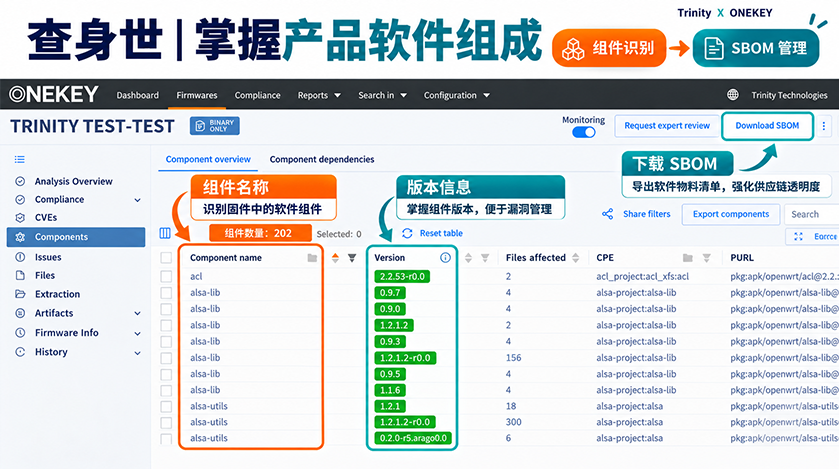Sort by Component name arrows
The image size is (839, 469).
click(x=335, y=258)
